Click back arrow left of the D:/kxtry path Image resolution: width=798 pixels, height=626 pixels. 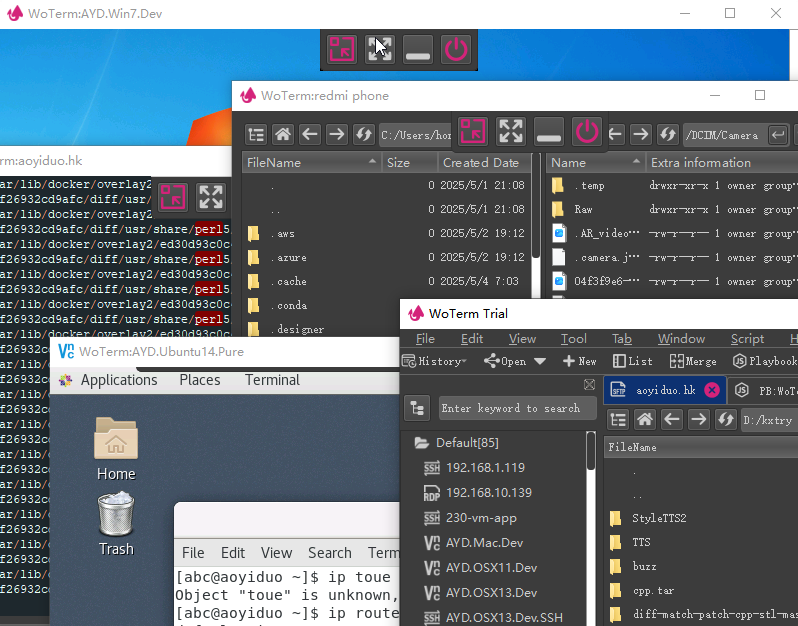pyautogui.click(x=672, y=419)
